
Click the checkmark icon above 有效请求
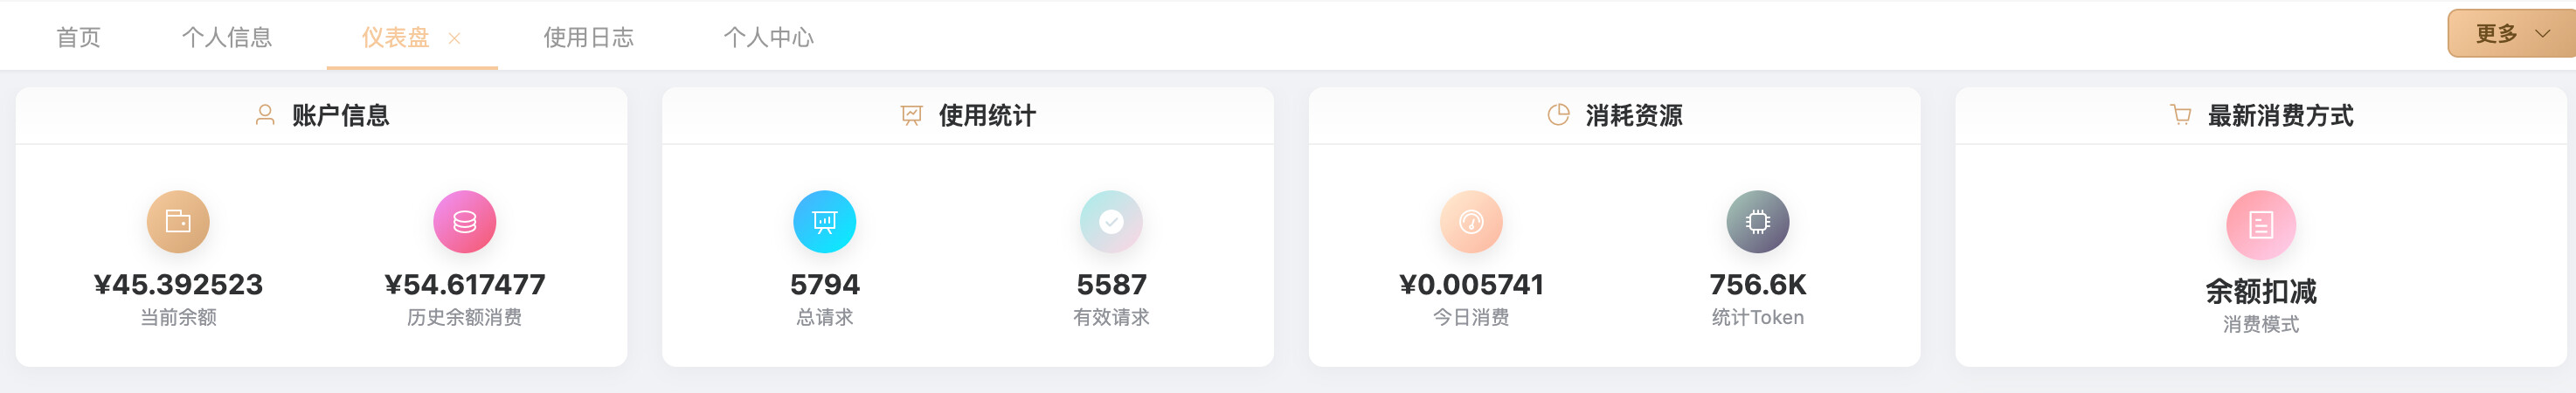pos(1111,221)
